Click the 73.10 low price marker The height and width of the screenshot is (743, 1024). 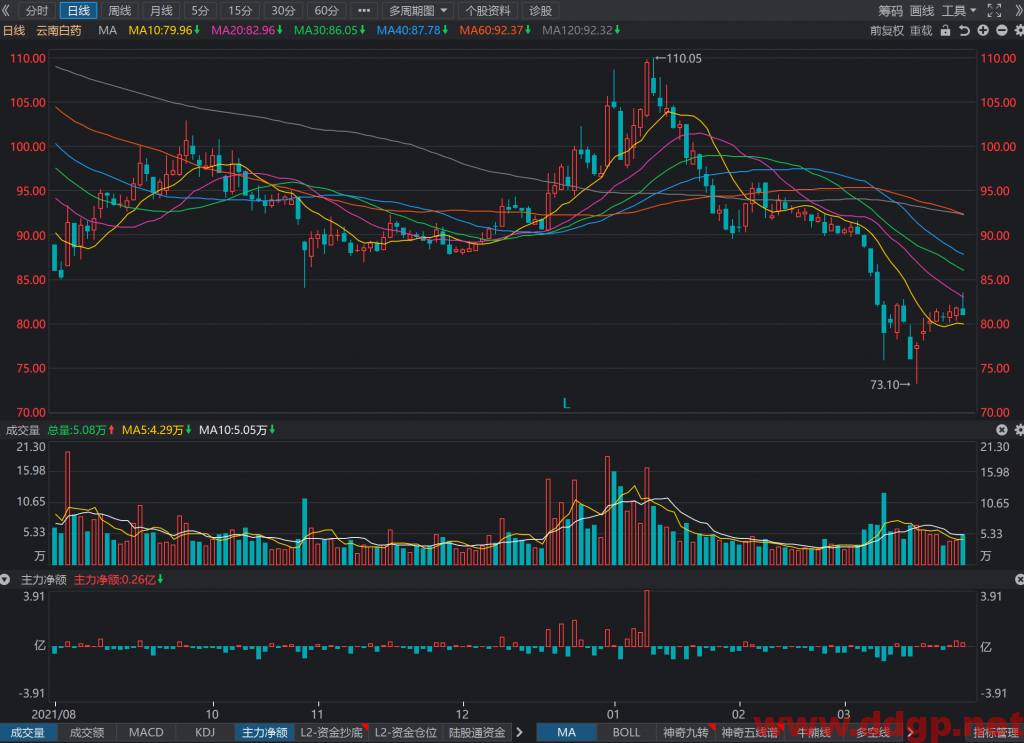point(889,385)
